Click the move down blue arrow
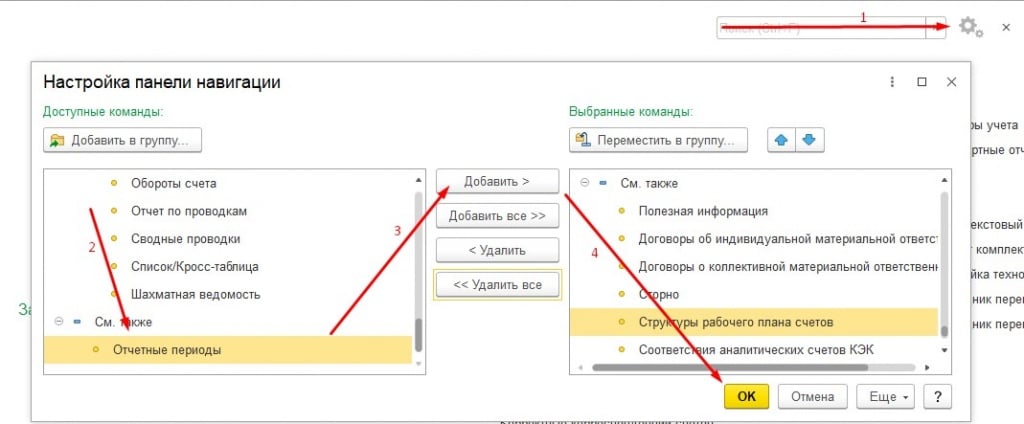 point(808,140)
